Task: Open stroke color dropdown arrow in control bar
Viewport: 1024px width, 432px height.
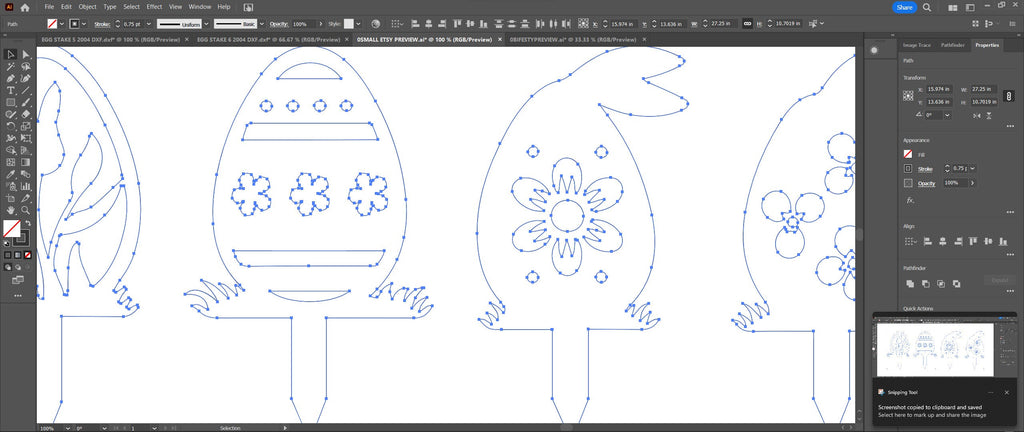Action: [86, 23]
